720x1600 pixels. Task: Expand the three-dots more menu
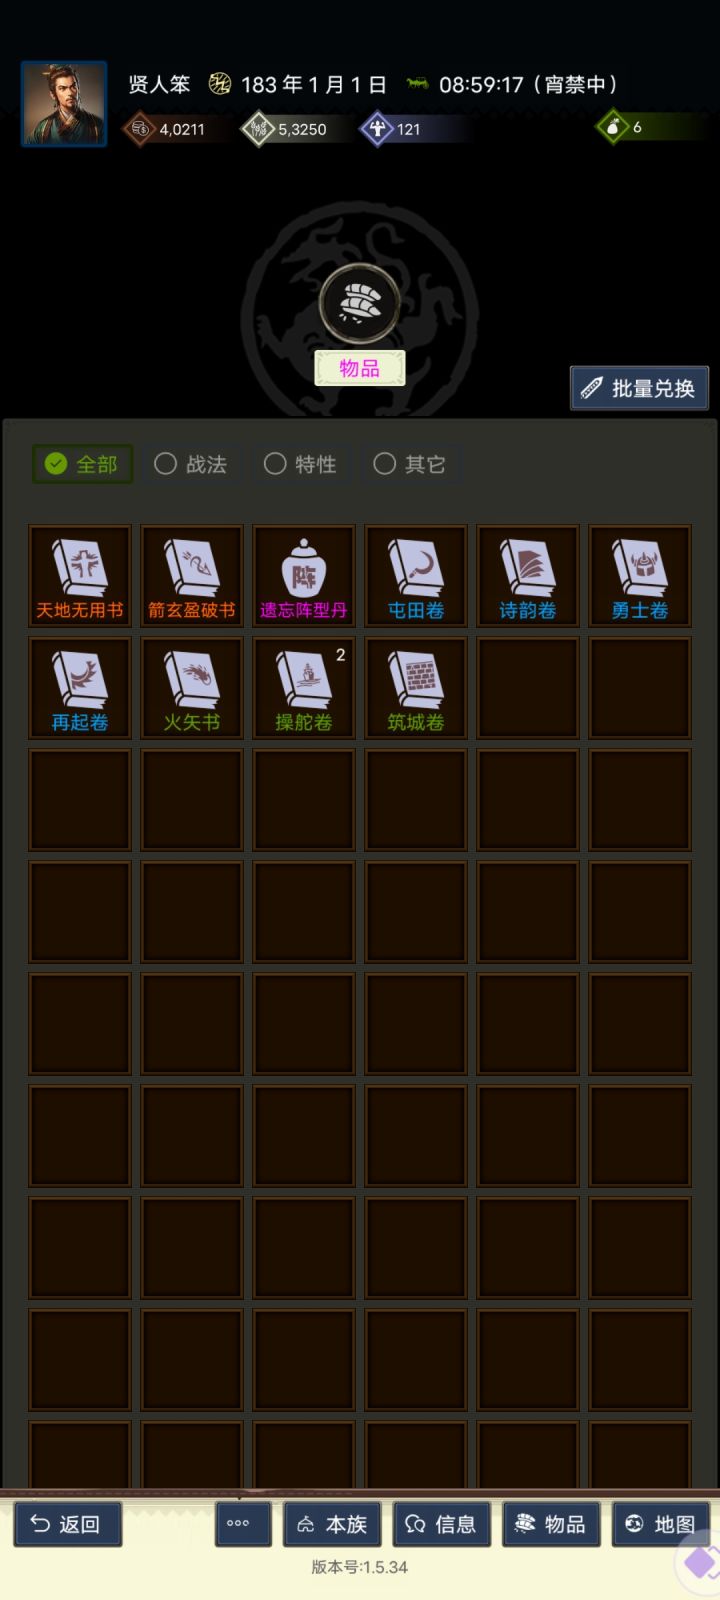238,1524
